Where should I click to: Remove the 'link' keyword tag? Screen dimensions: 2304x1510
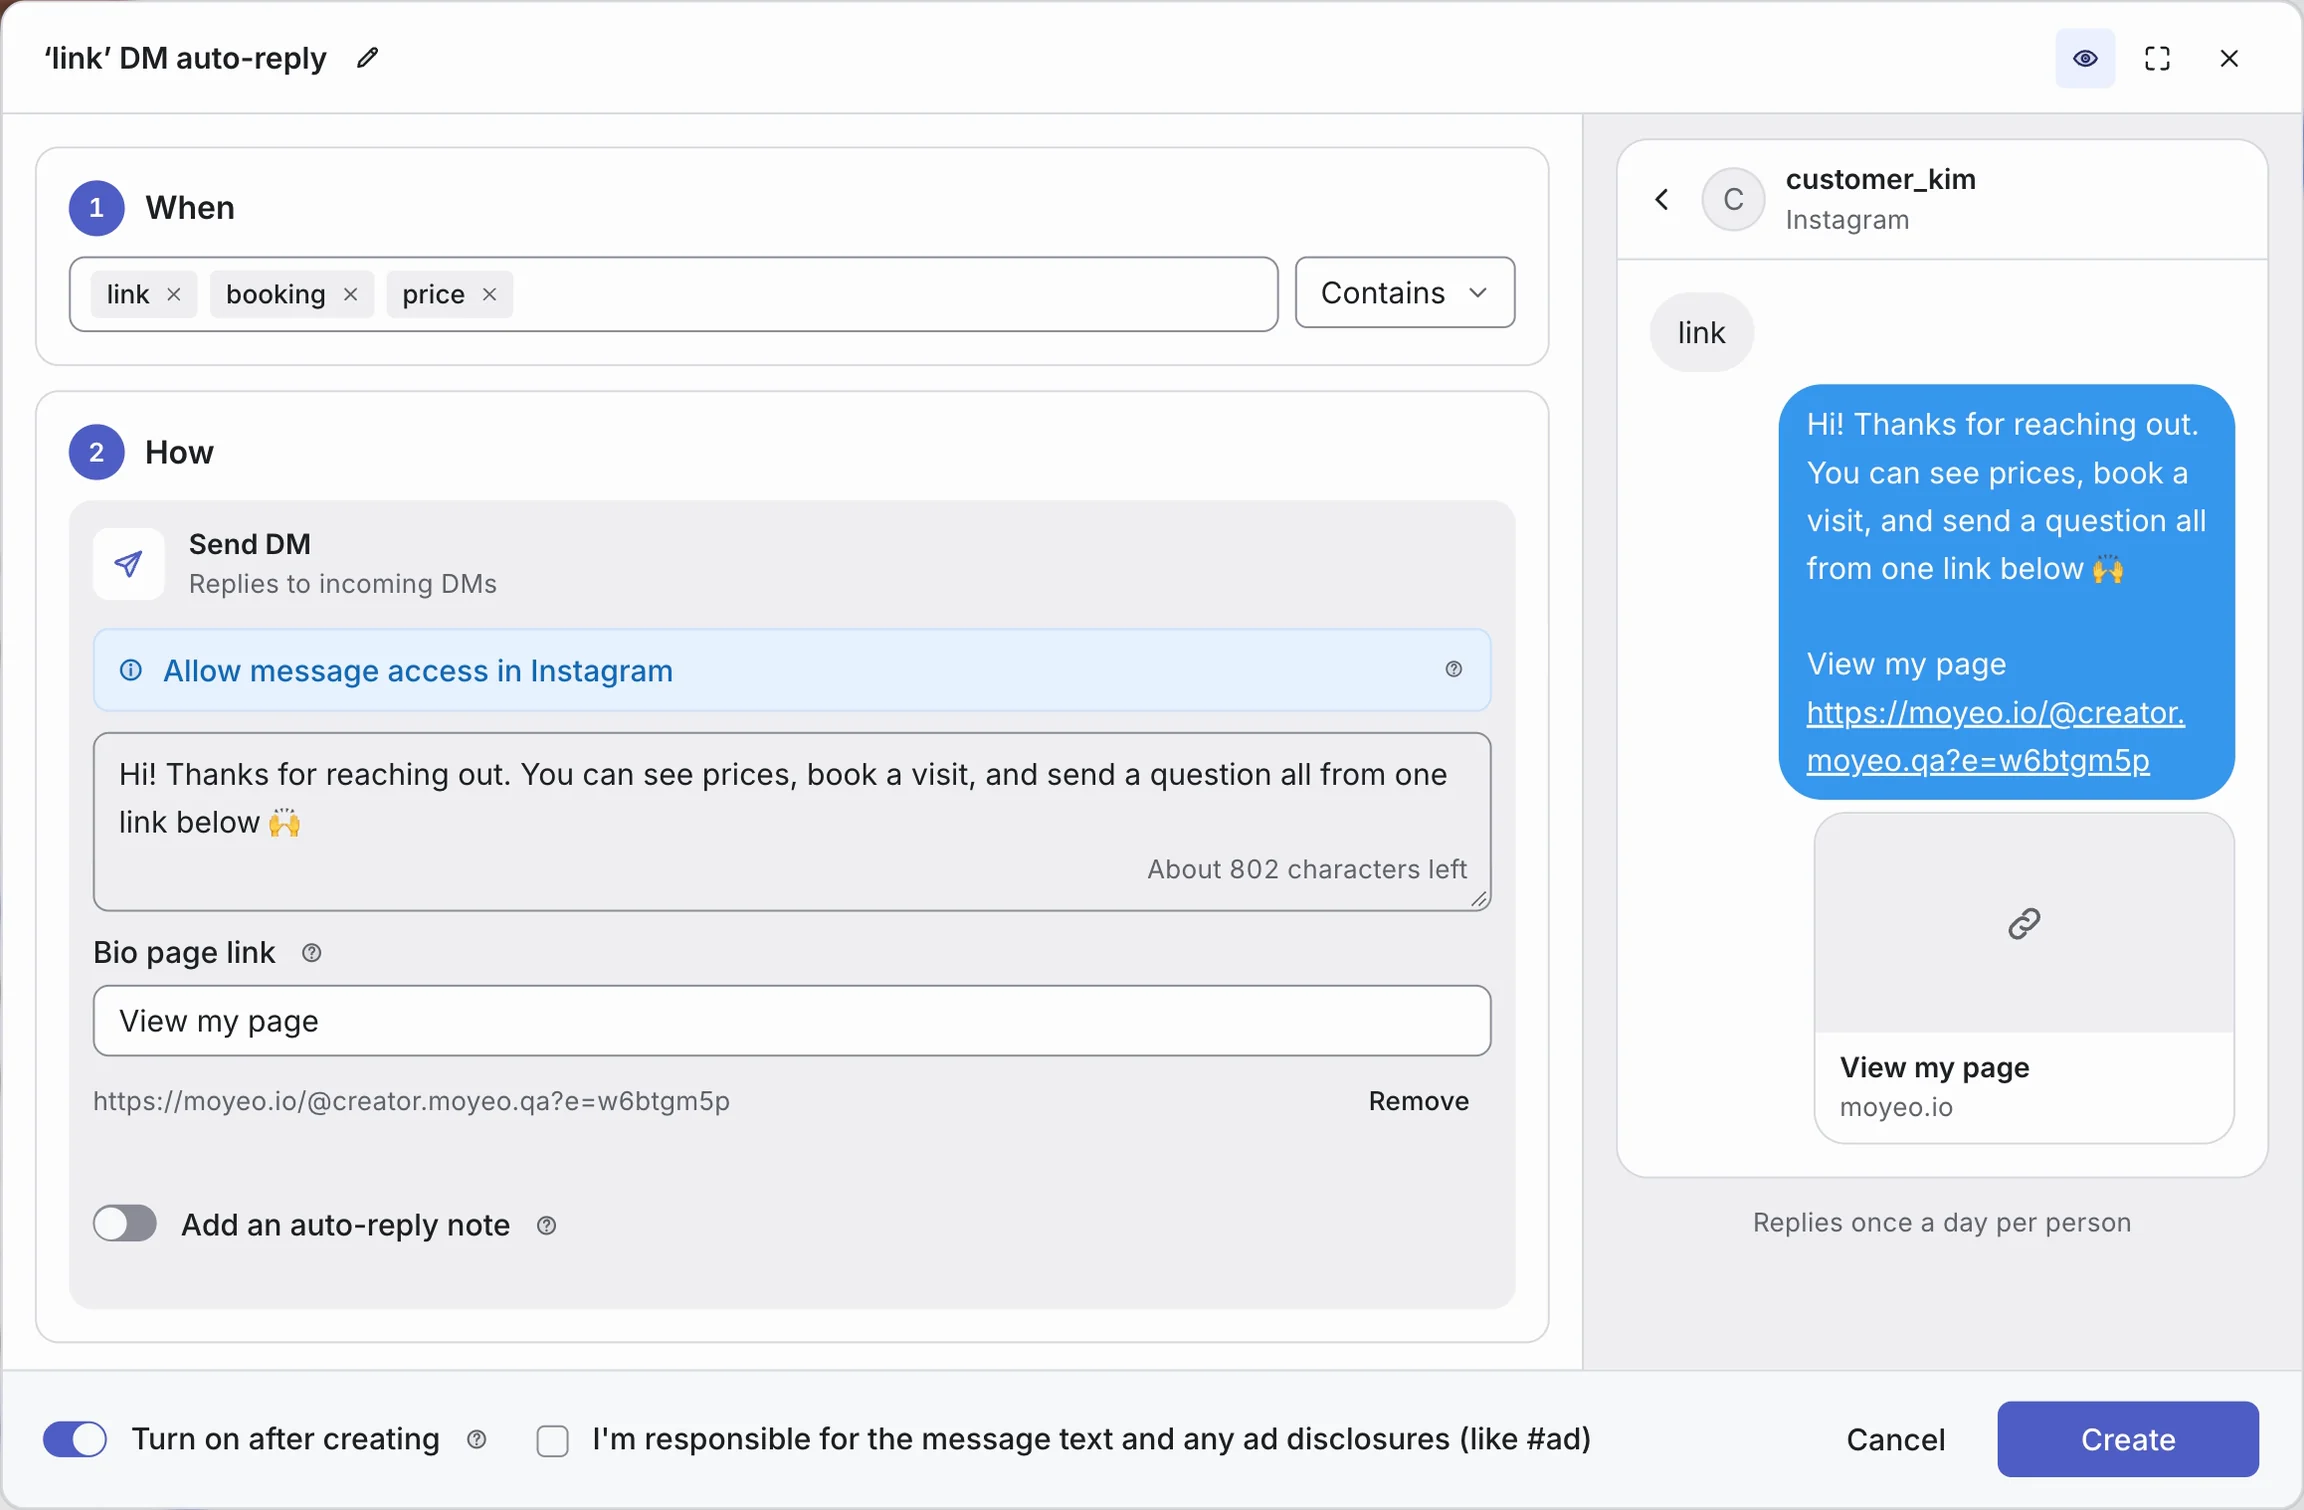click(174, 294)
